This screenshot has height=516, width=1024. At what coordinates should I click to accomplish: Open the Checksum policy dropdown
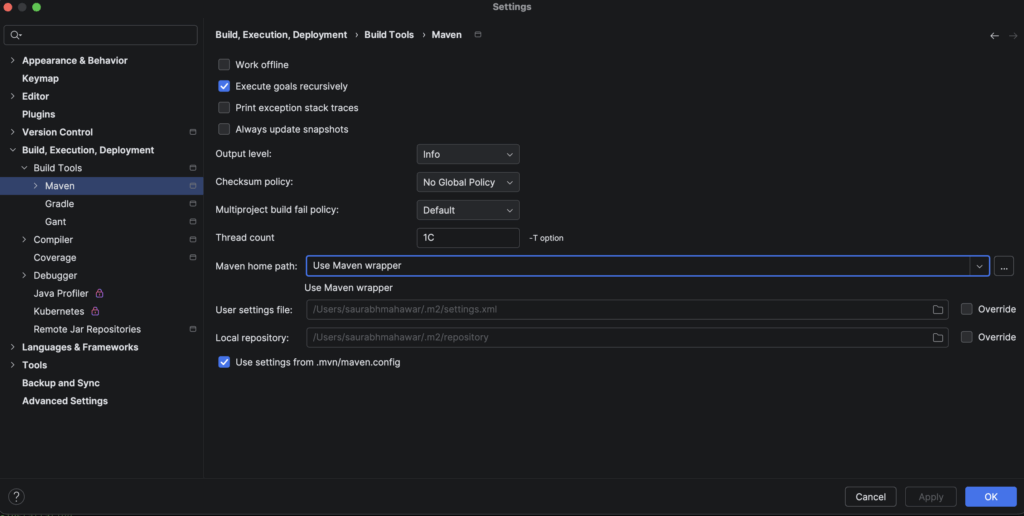(467, 183)
